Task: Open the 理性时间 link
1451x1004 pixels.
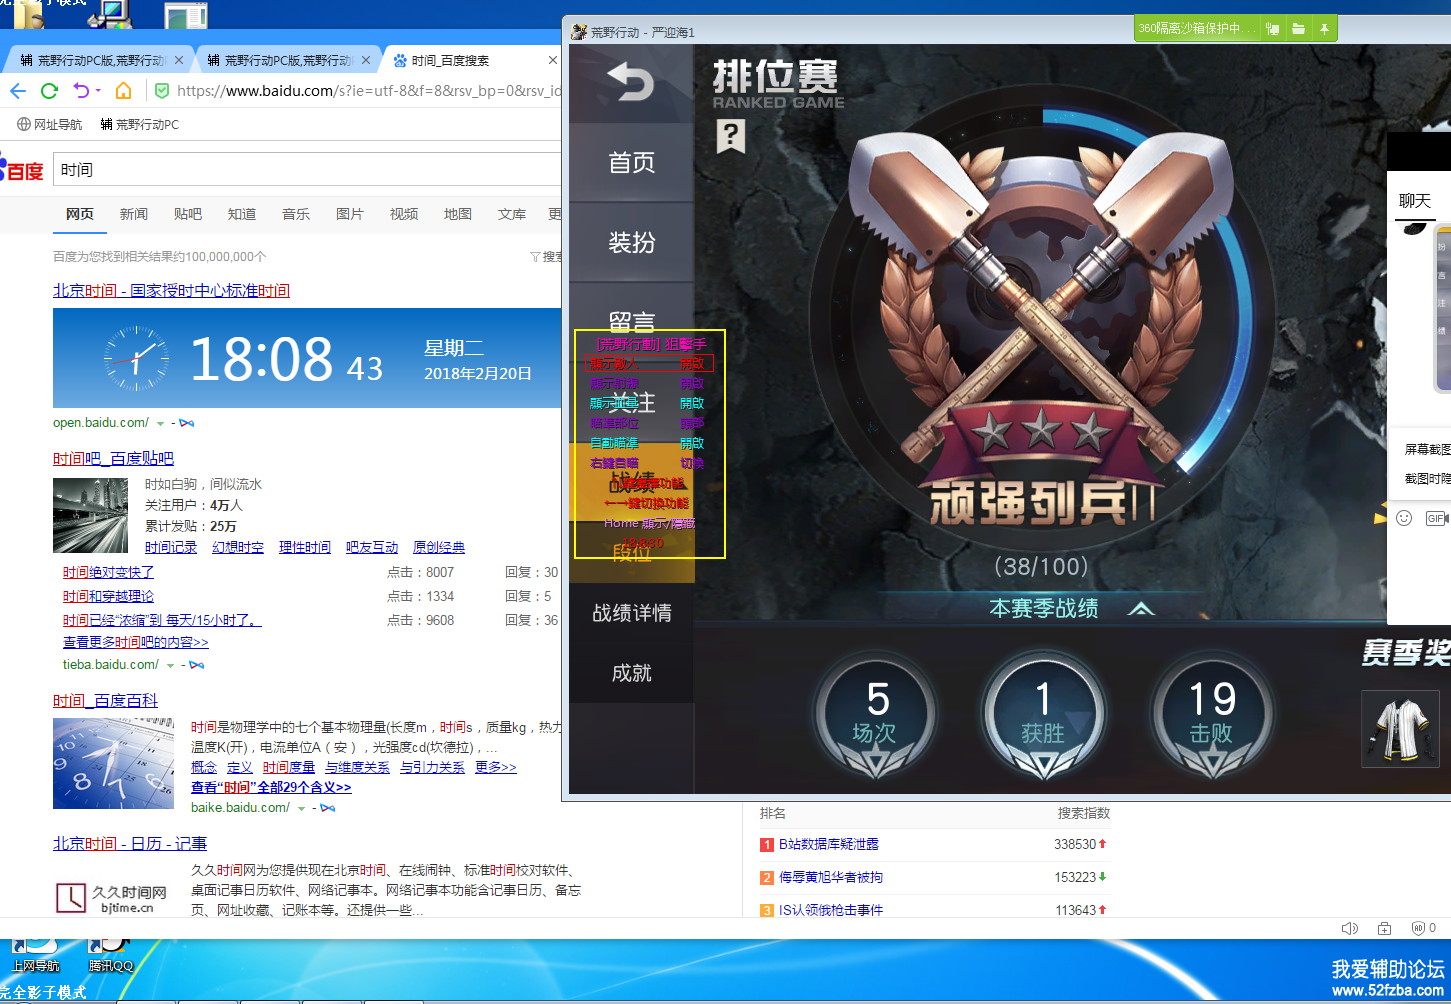Action: point(305,547)
